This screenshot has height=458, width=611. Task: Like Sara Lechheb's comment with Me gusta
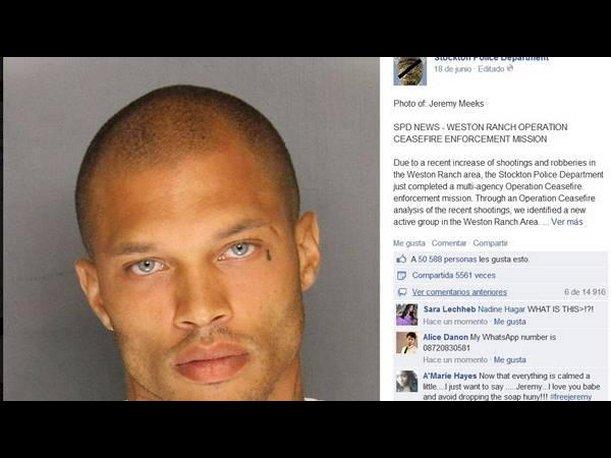click(x=510, y=322)
